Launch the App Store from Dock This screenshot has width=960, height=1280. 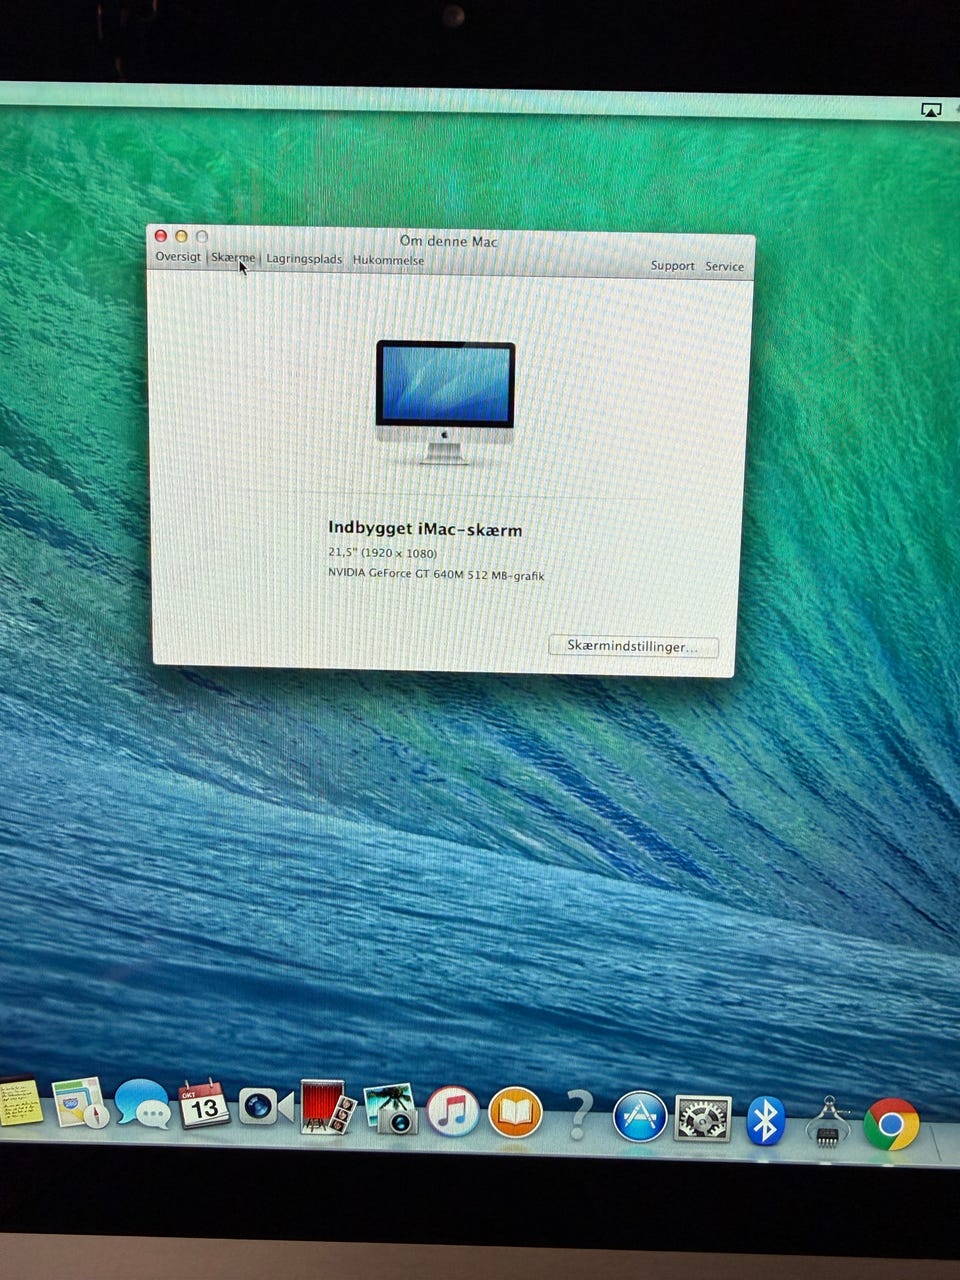pyautogui.click(x=640, y=1116)
